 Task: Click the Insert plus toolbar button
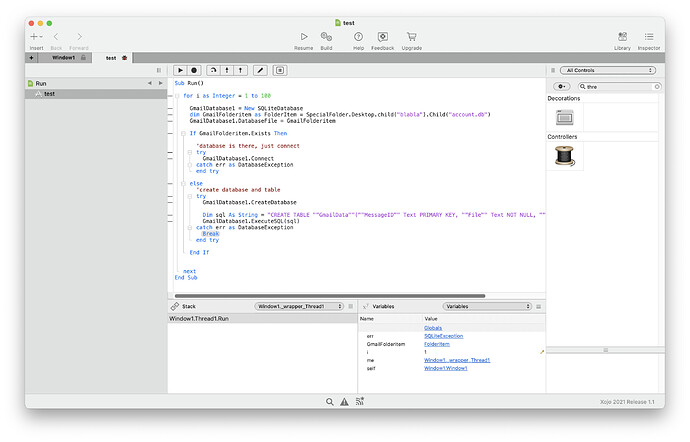tap(36, 37)
